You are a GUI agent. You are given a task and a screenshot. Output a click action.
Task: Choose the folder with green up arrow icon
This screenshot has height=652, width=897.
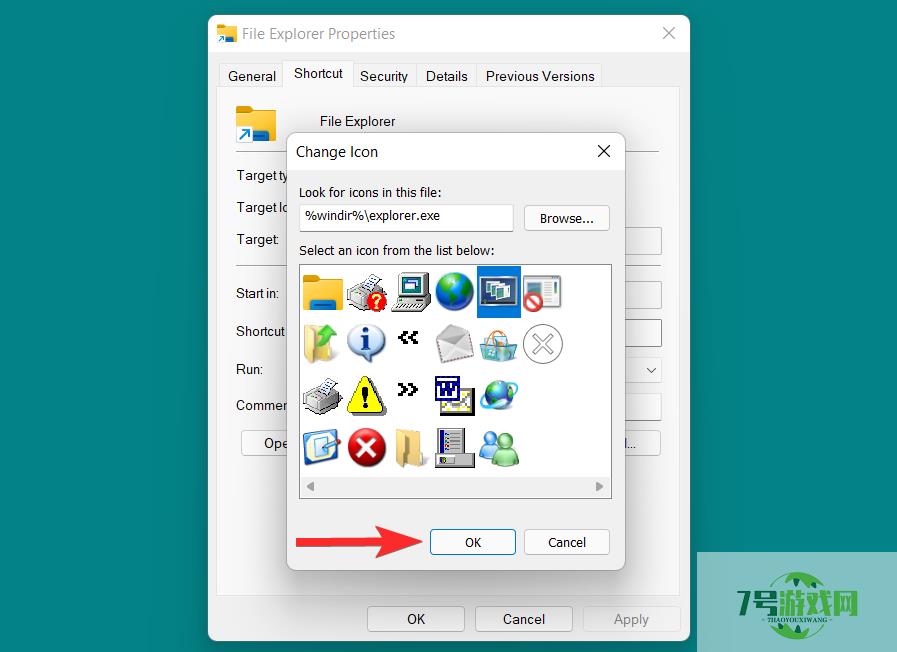[x=321, y=344]
